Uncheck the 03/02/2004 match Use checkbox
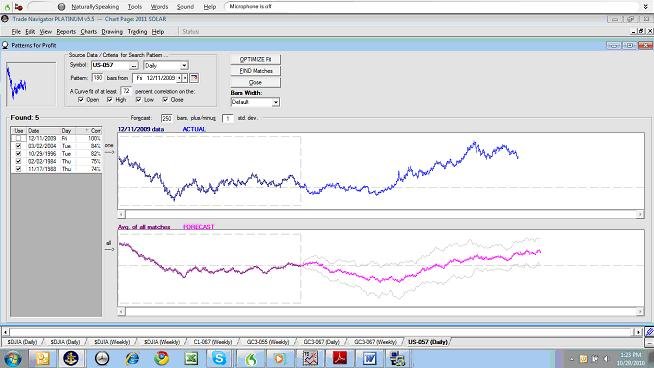 18,146
